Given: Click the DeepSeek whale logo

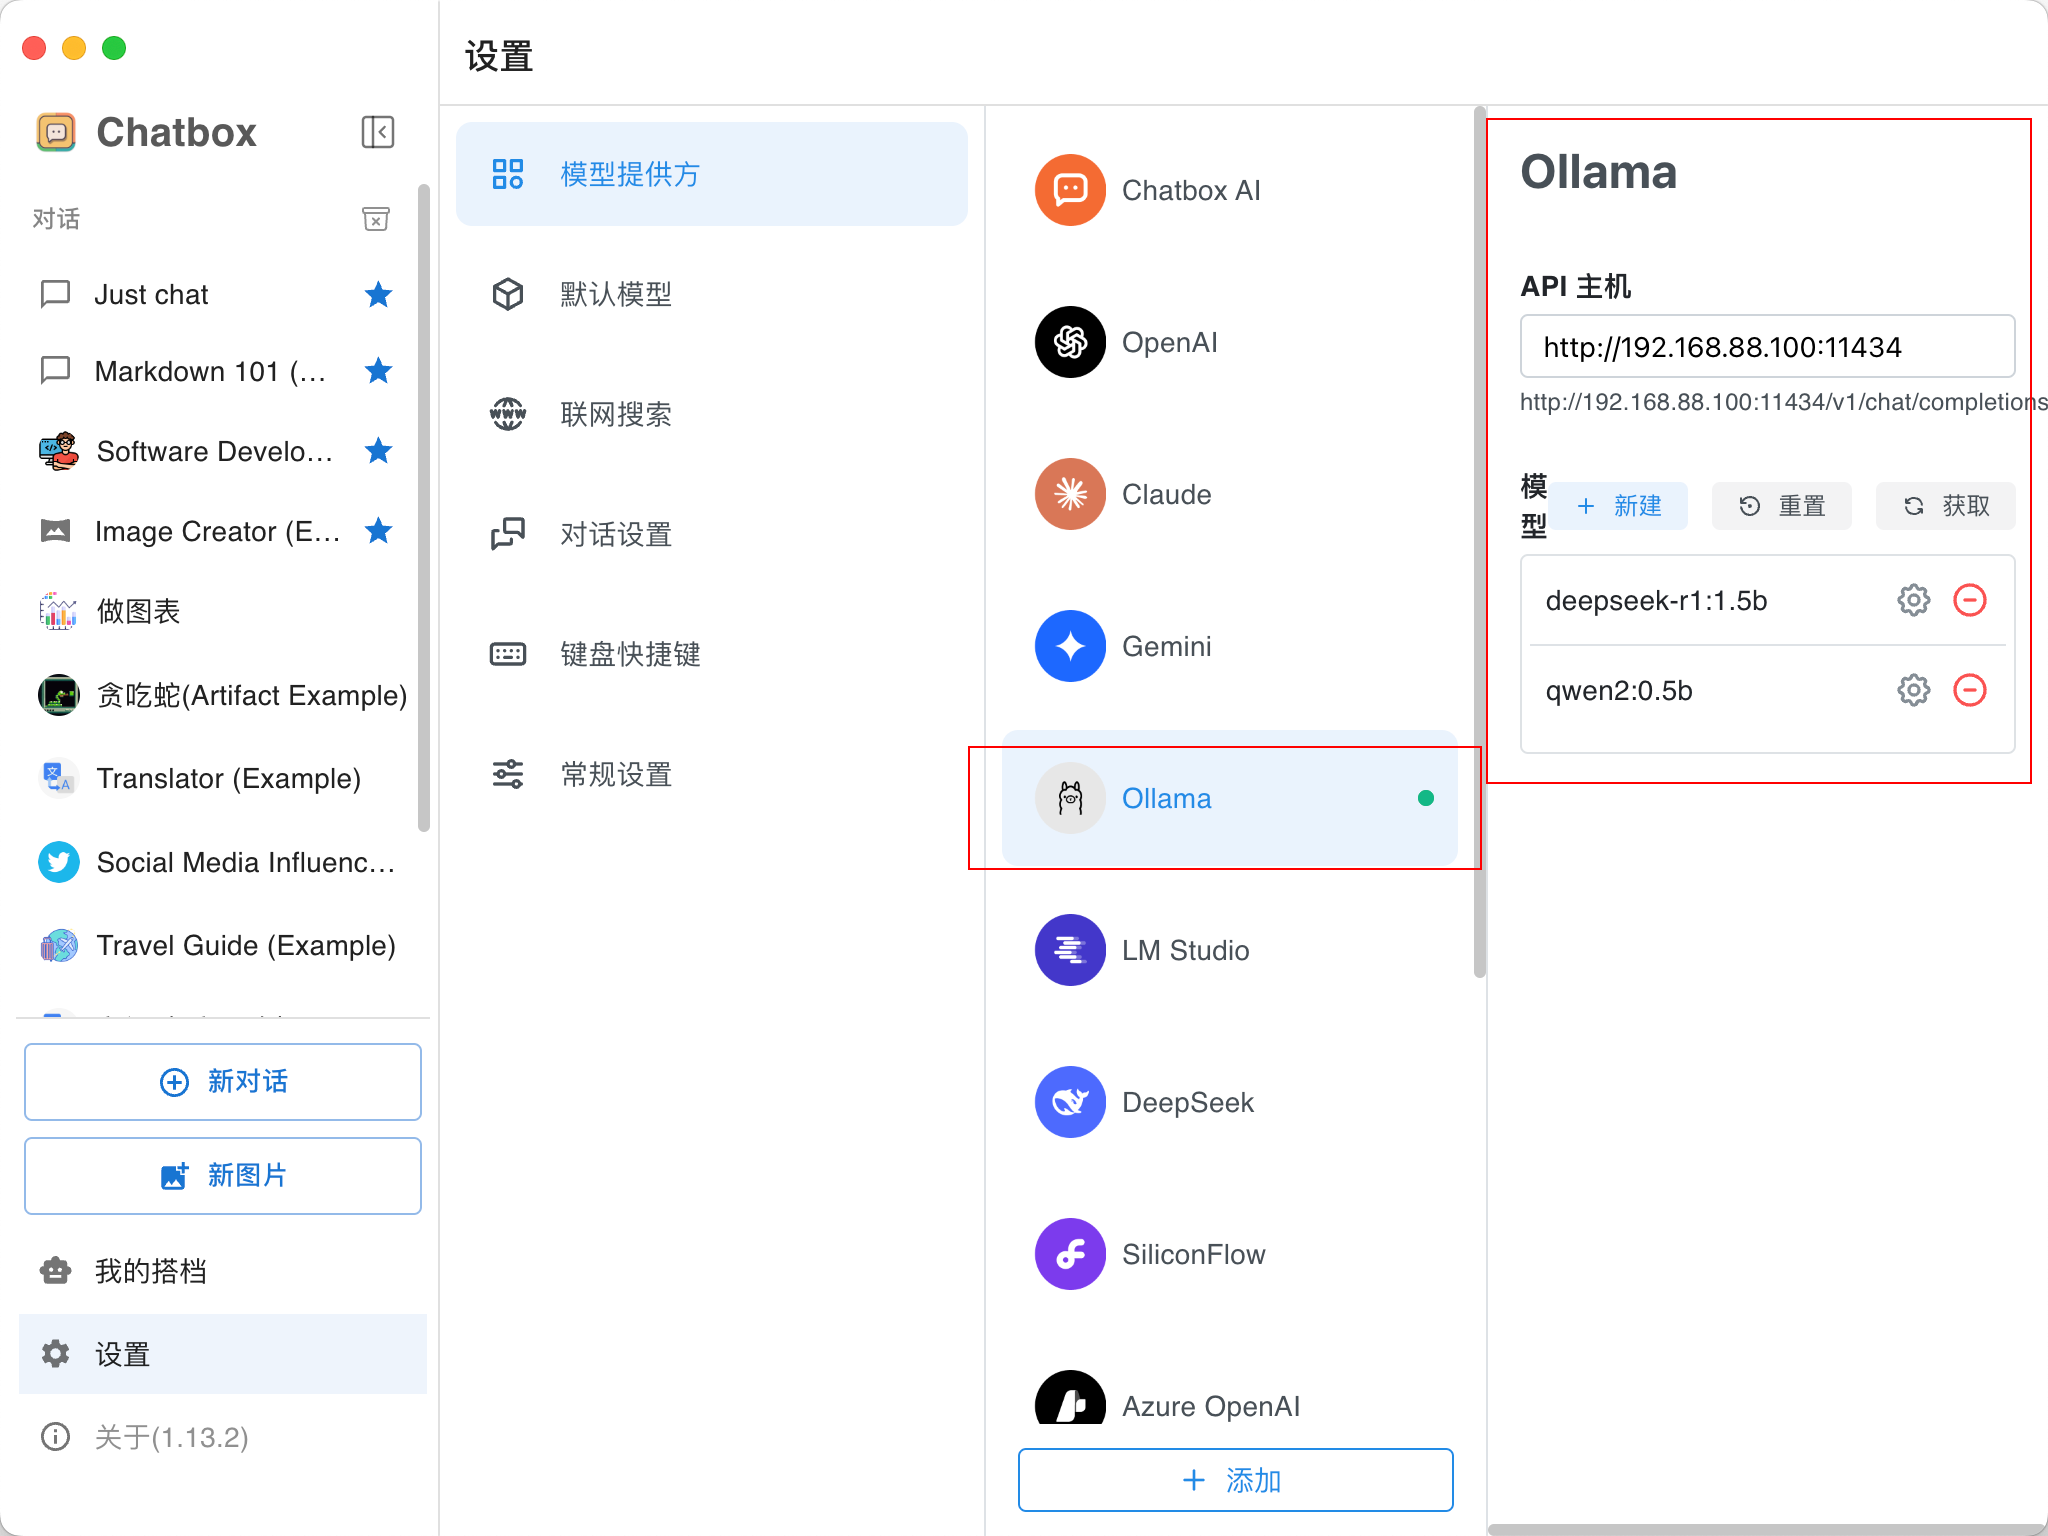Looking at the screenshot, I should coord(1070,1102).
